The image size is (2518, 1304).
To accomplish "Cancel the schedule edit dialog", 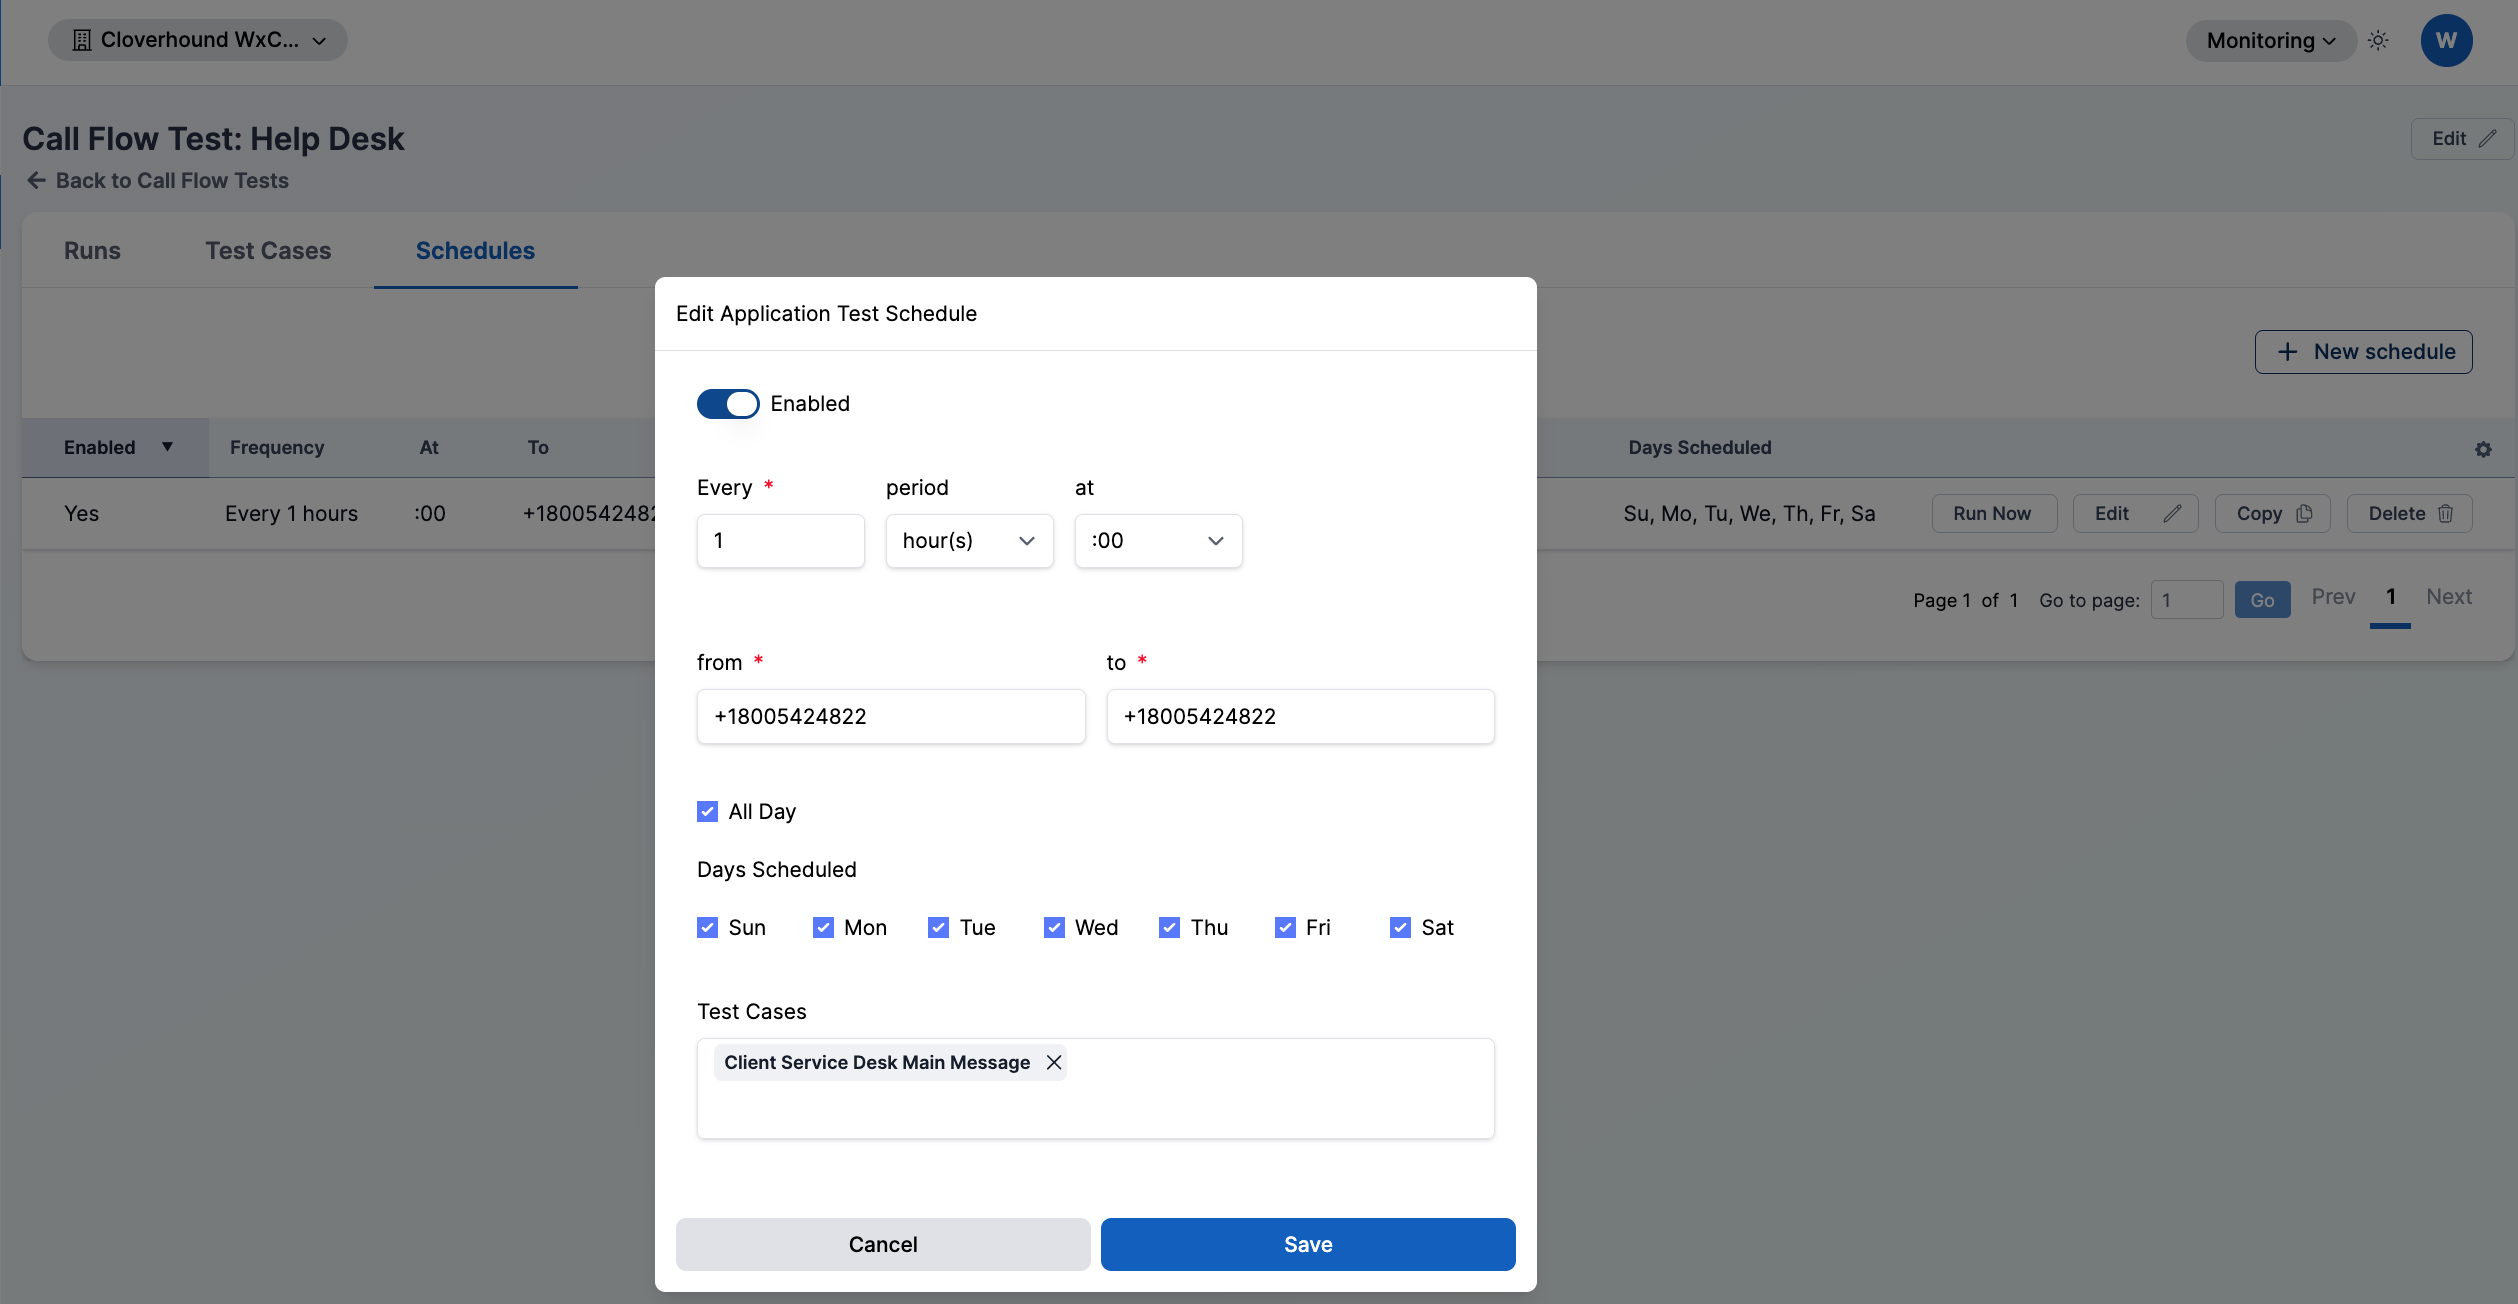I will pyautogui.click(x=882, y=1244).
